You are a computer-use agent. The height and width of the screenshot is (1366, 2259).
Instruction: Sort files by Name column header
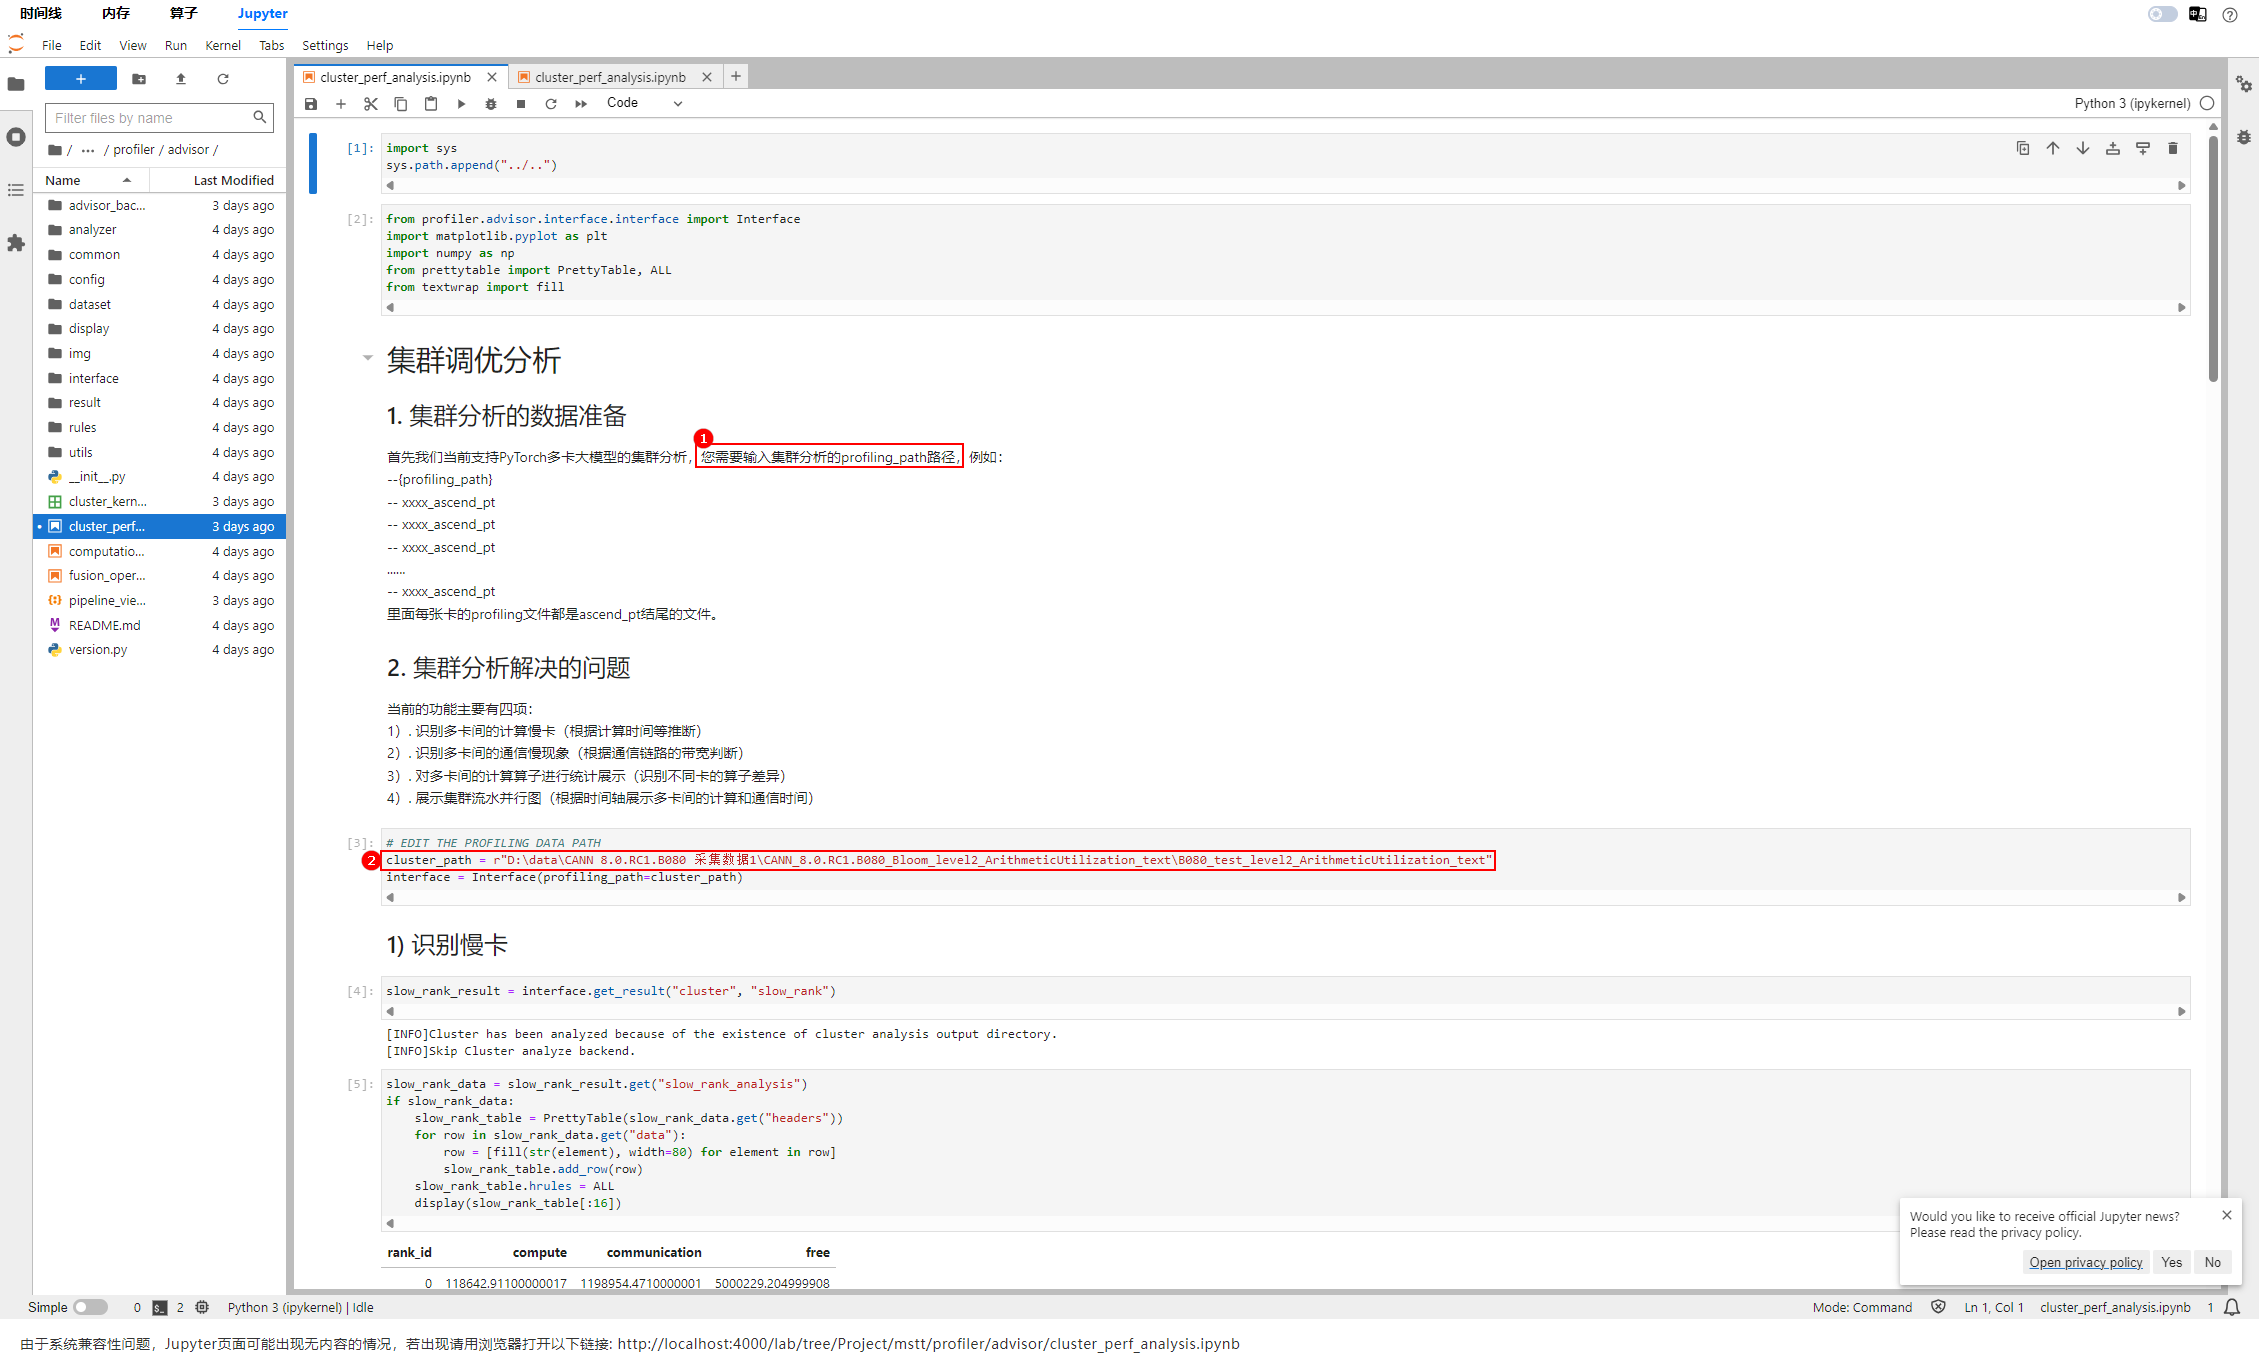(92, 180)
